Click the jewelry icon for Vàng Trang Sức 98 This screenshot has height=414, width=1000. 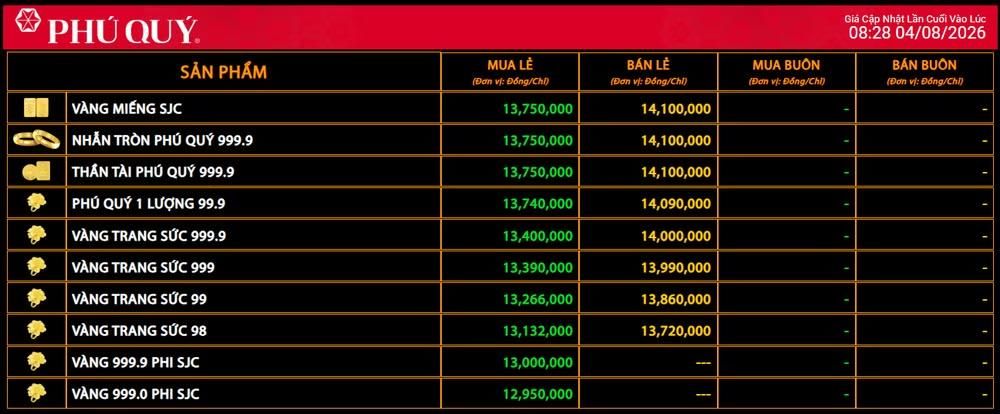36,330
